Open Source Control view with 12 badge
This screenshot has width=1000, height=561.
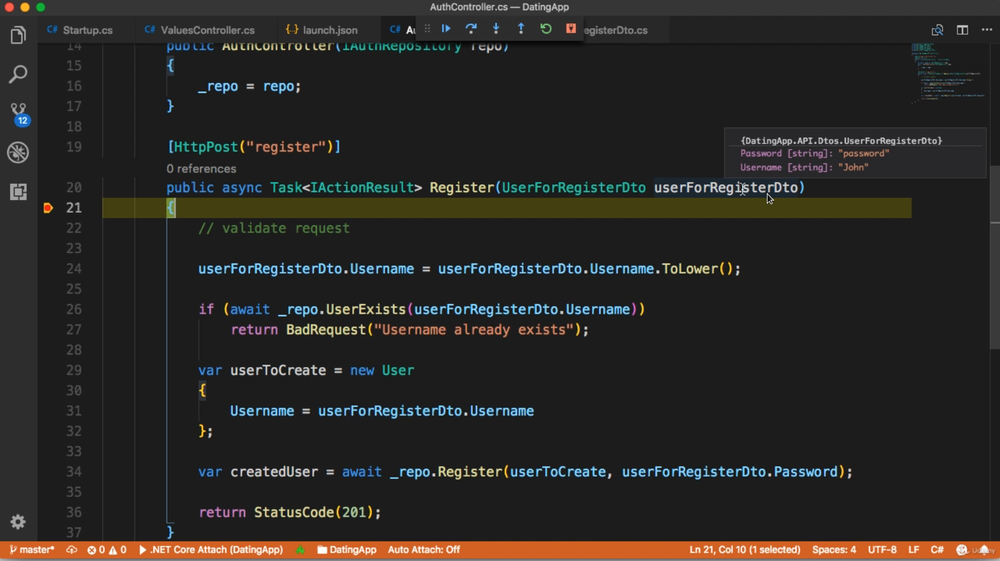point(18,113)
